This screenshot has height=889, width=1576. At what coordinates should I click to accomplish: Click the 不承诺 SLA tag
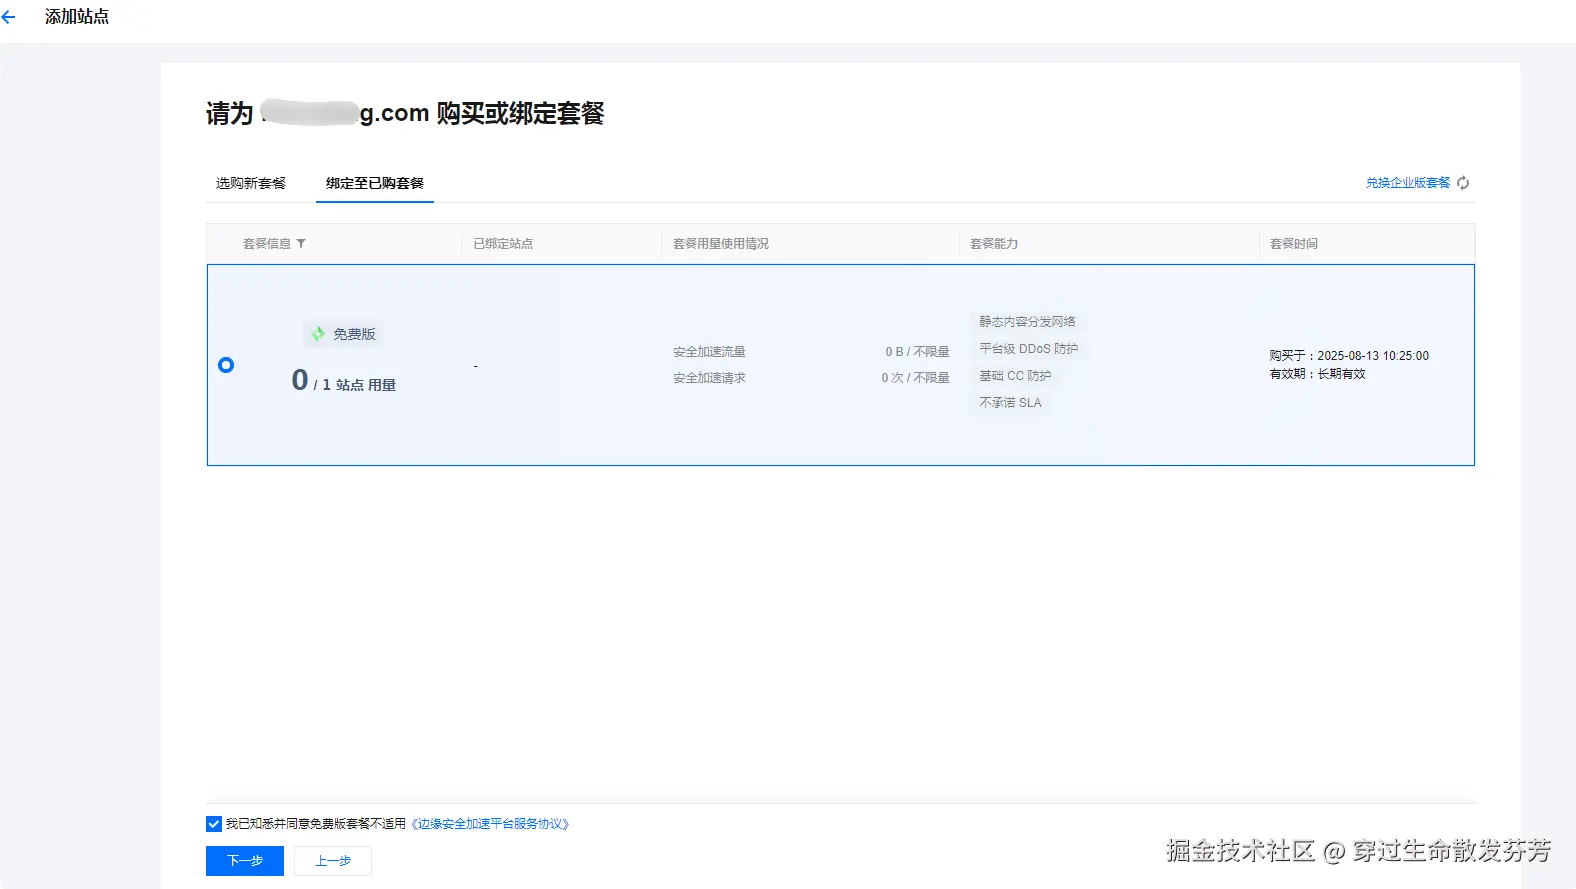tap(1010, 403)
